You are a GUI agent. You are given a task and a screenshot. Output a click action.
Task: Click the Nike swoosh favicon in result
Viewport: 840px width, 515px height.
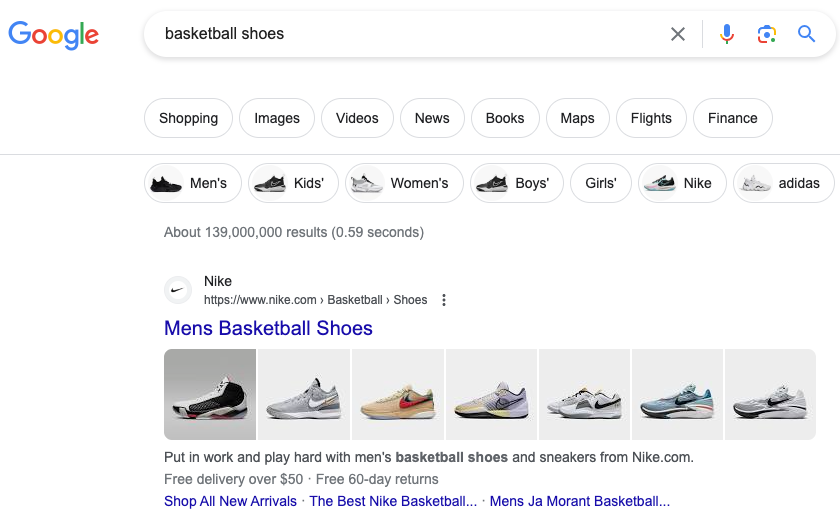178,290
